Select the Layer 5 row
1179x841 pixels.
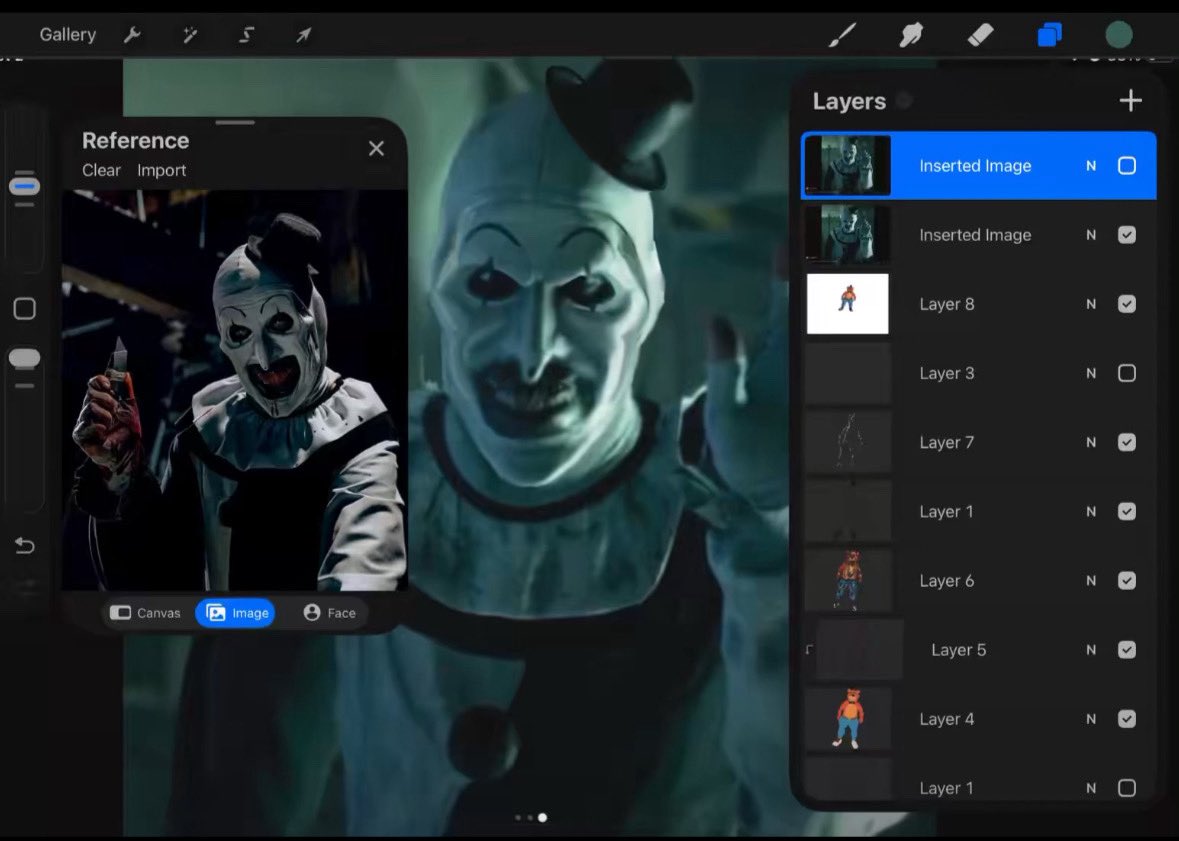[x=979, y=650]
